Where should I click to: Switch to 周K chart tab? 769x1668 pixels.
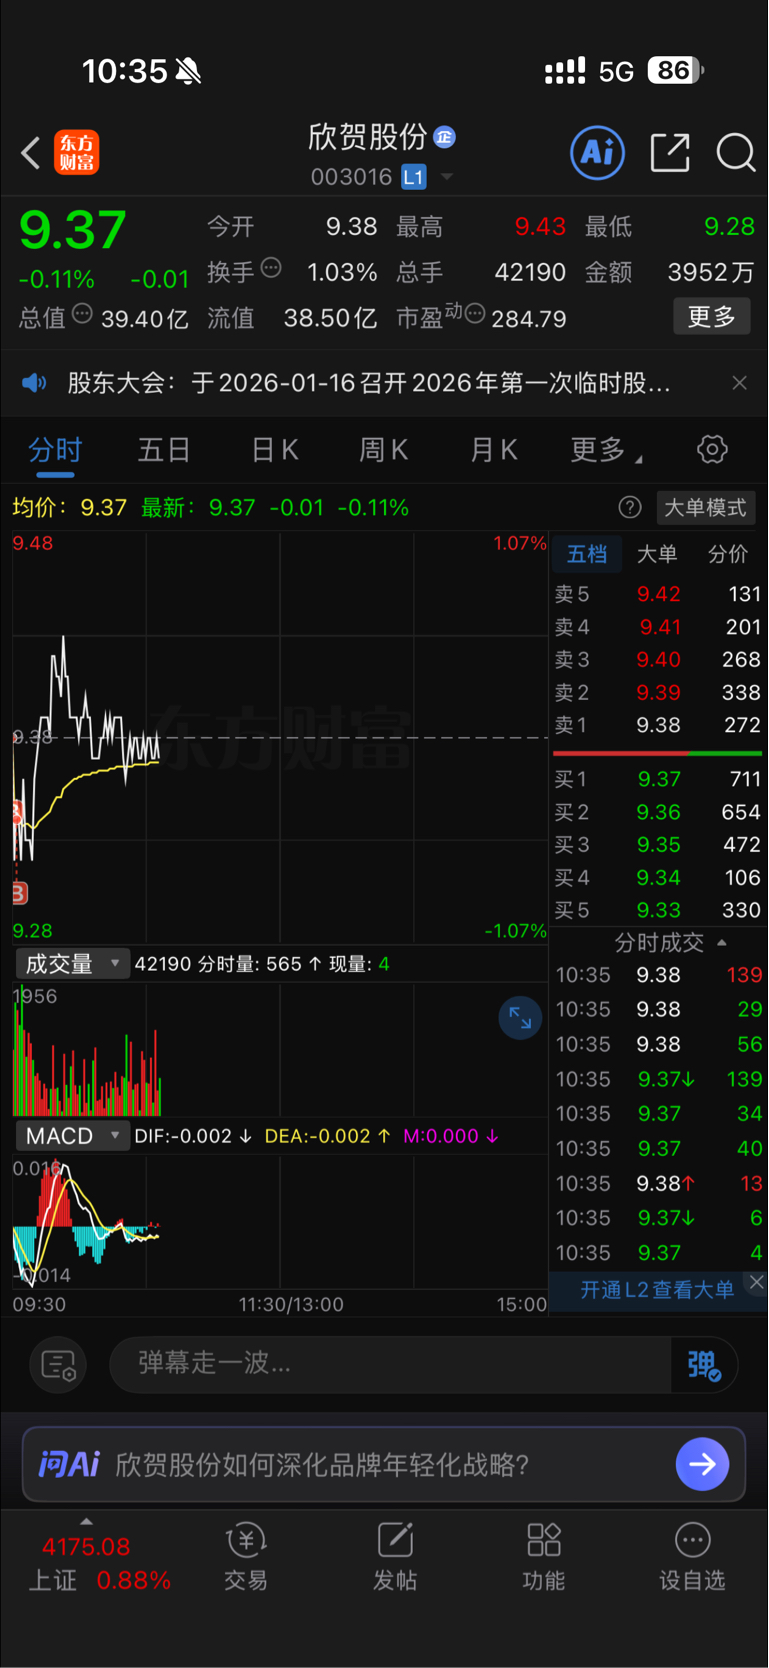(384, 450)
